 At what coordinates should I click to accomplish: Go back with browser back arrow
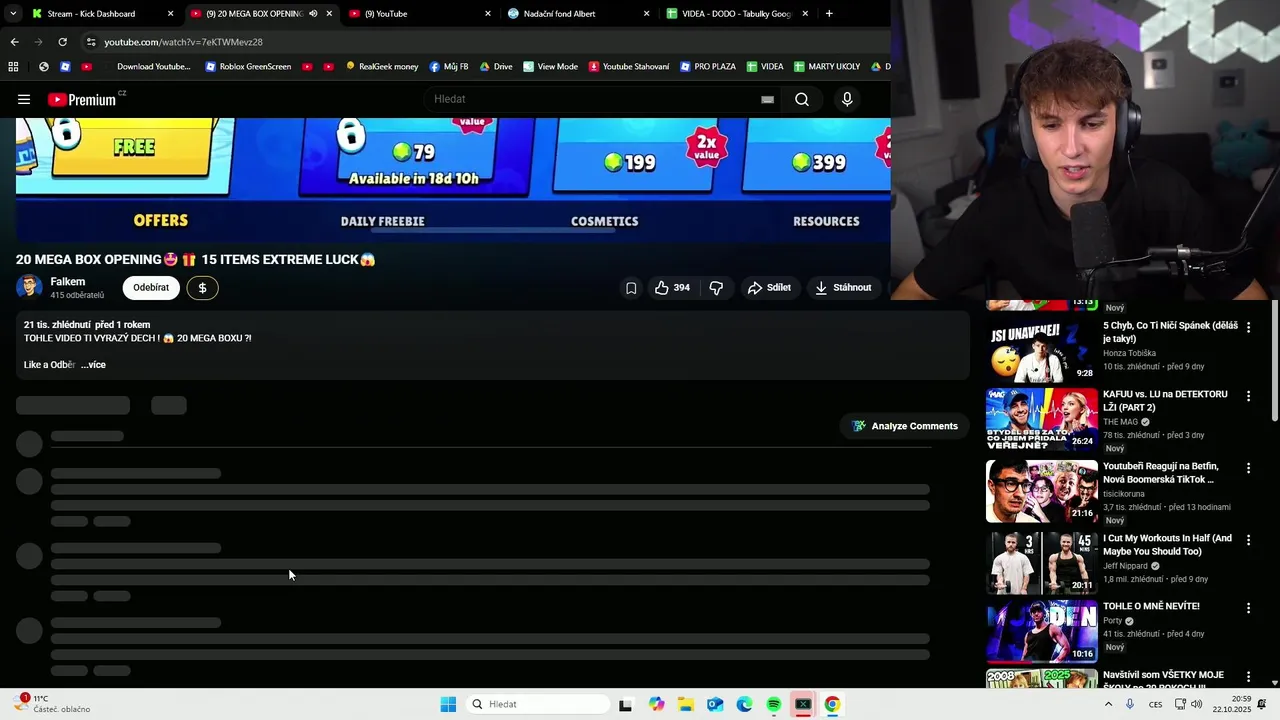(x=14, y=42)
